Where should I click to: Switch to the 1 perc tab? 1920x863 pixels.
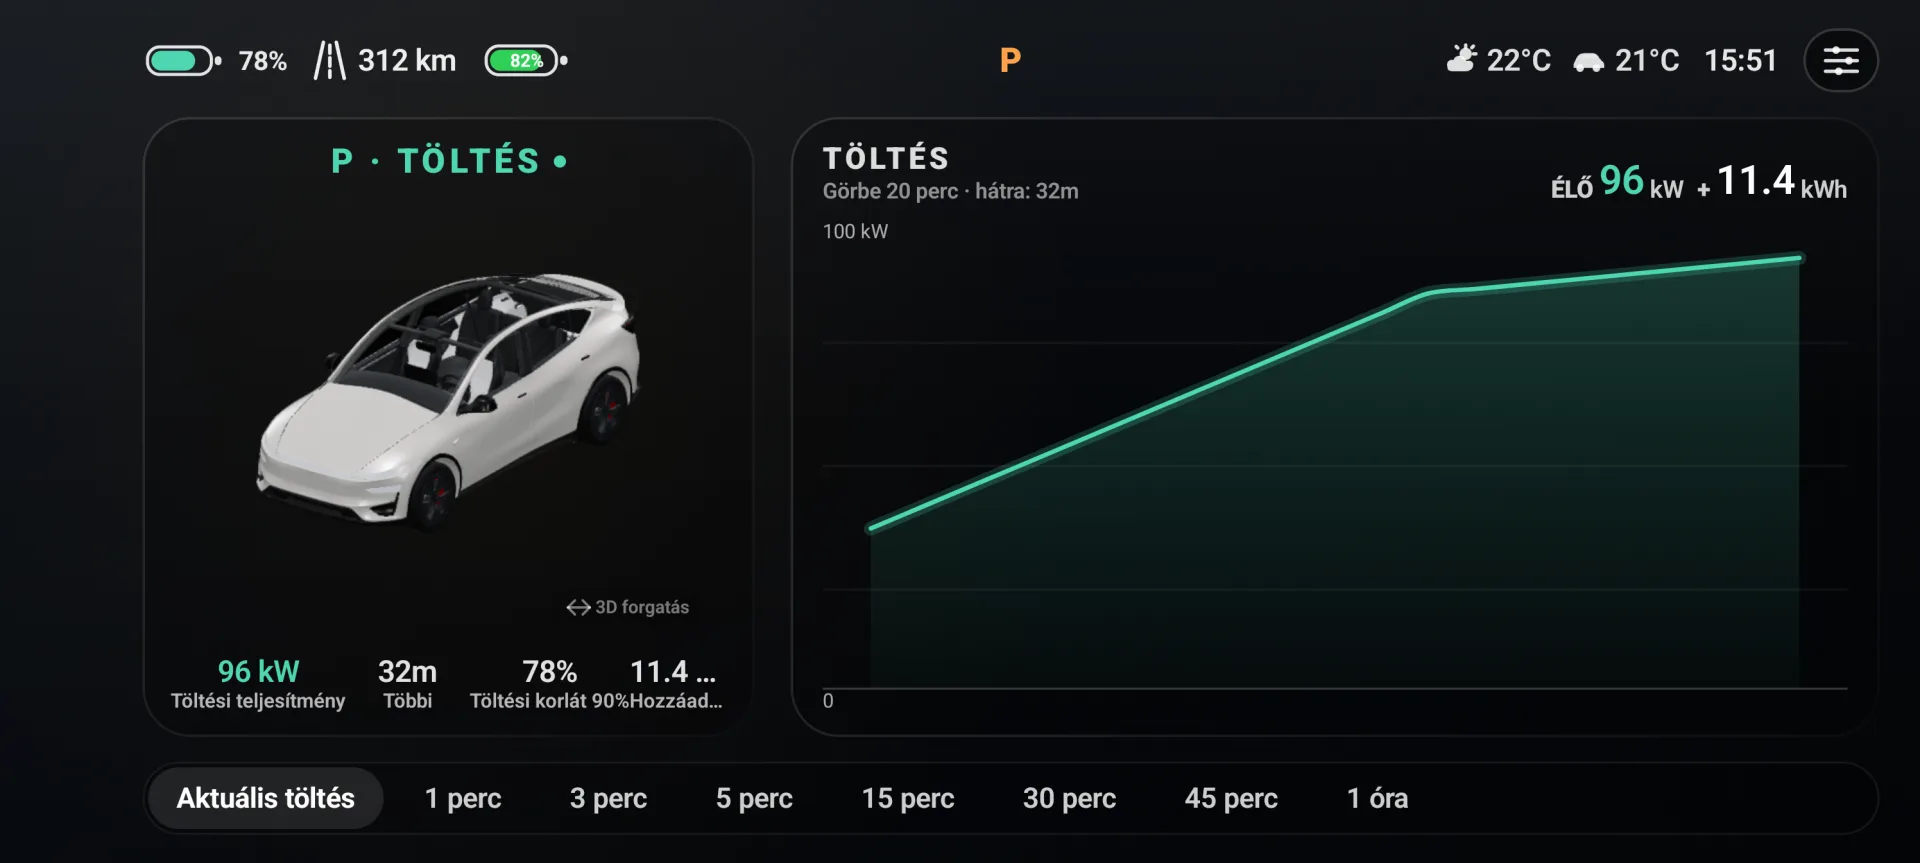[463, 798]
